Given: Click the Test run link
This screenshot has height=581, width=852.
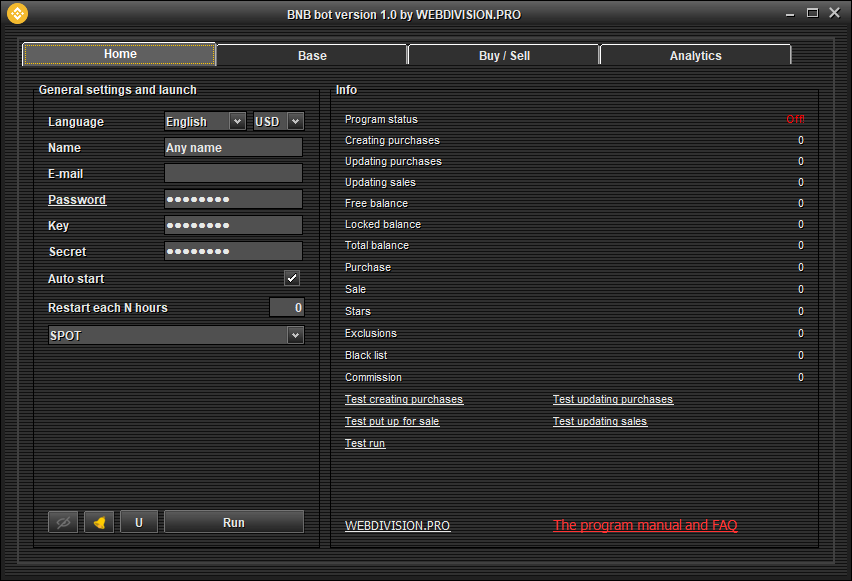Looking at the screenshot, I should coord(365,444).
